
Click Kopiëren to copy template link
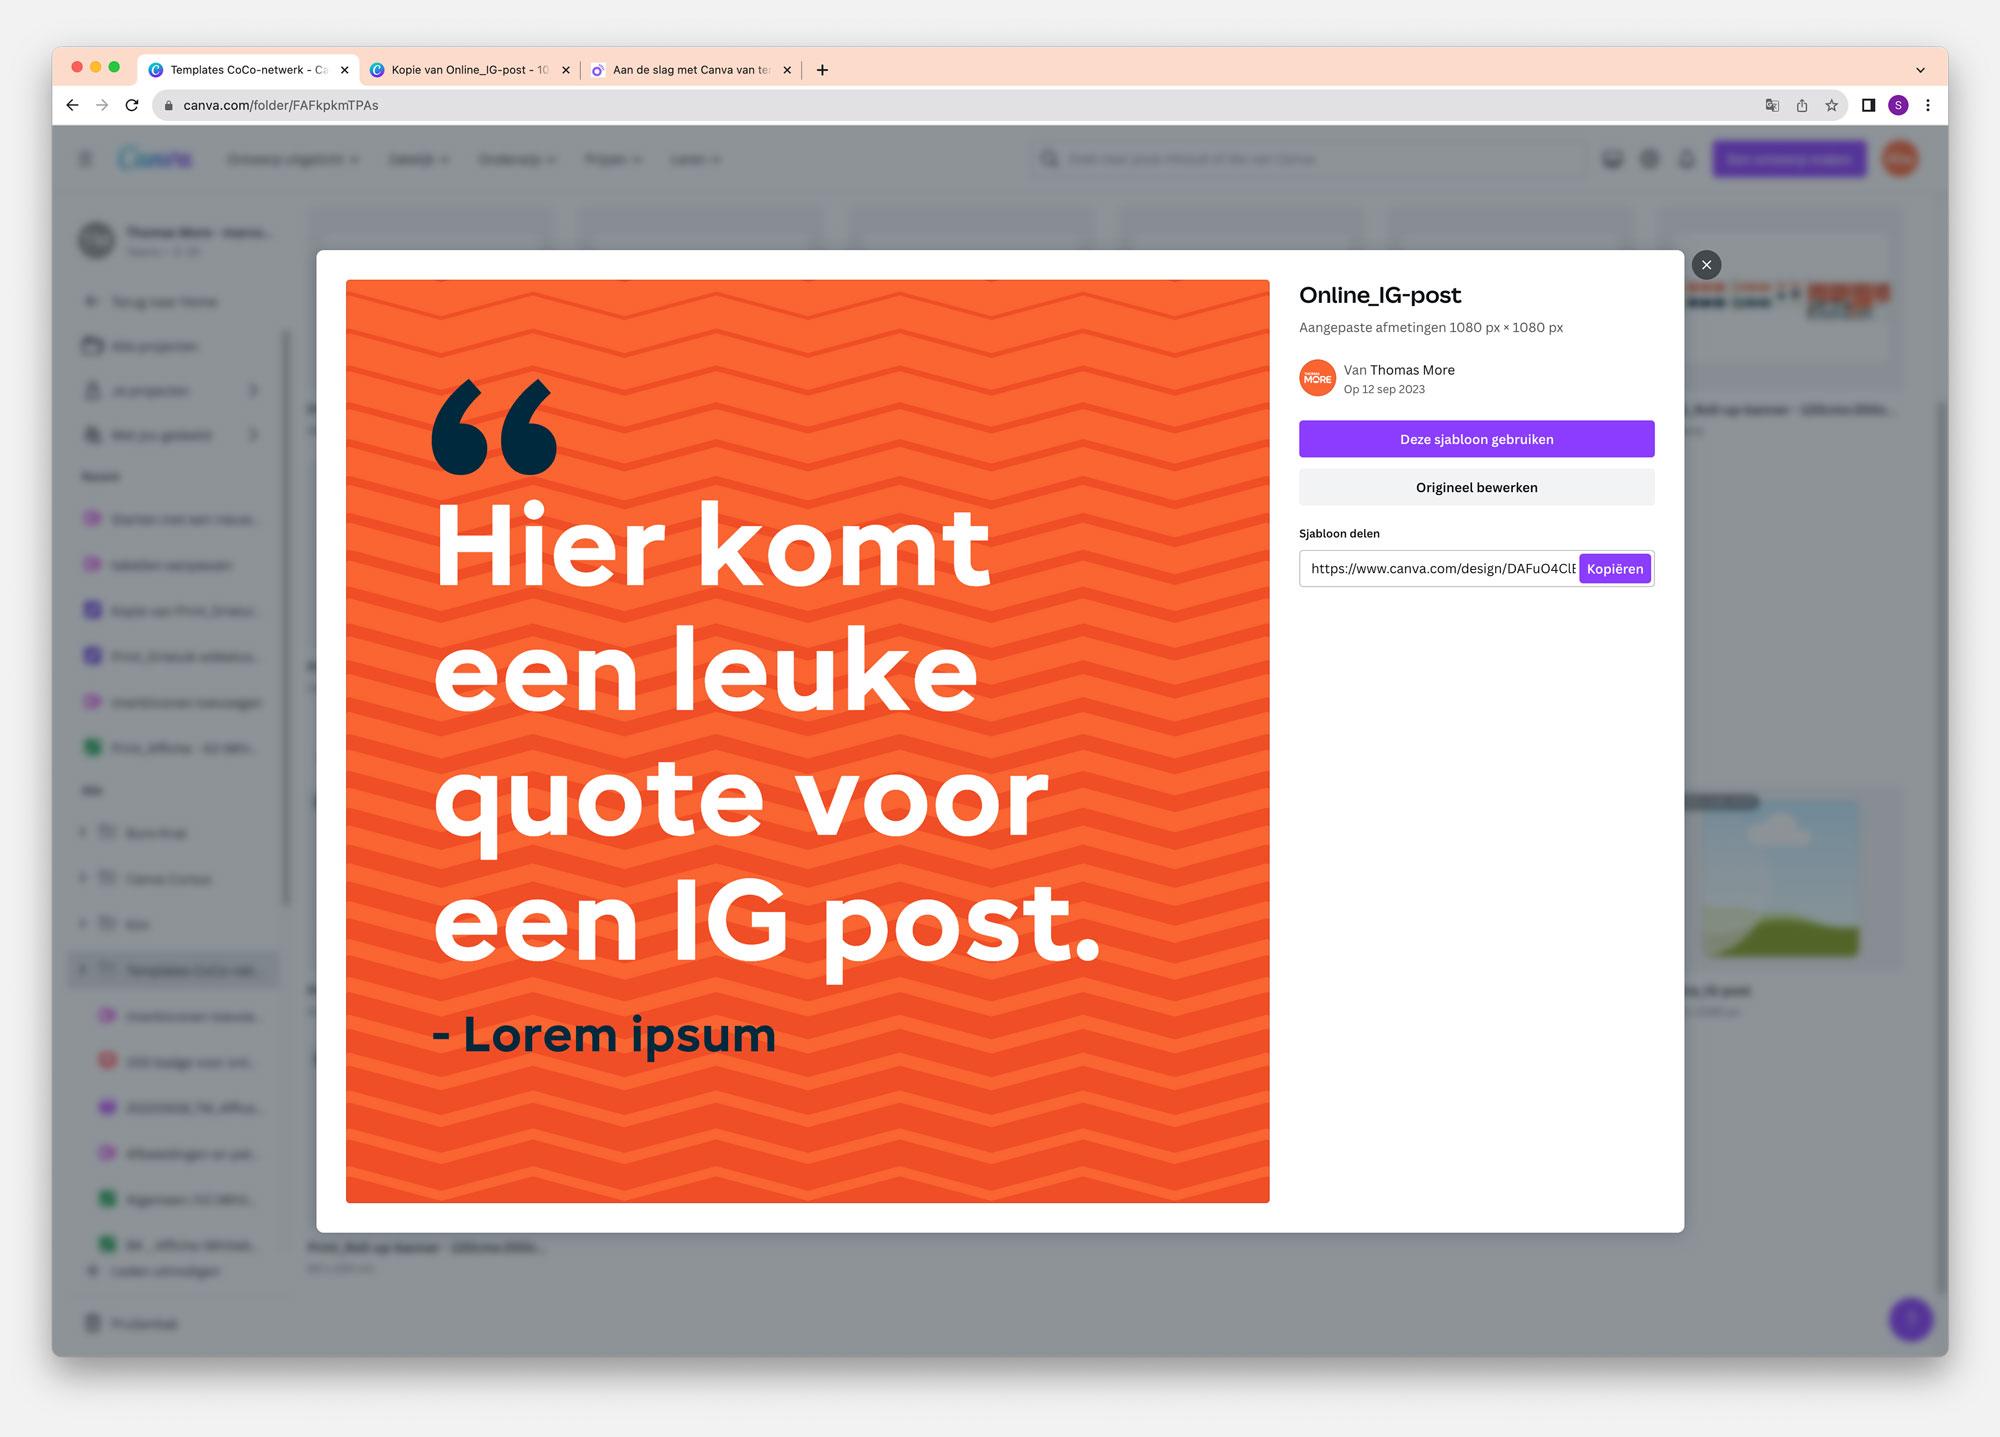tap(1614, 569)
